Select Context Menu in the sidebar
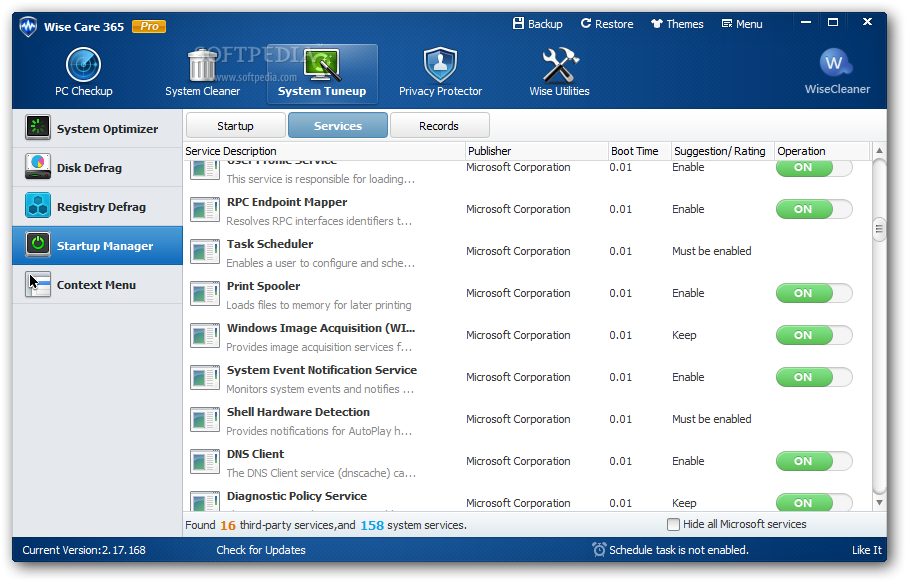Viewport: 907px width, 582px height. 97,285
